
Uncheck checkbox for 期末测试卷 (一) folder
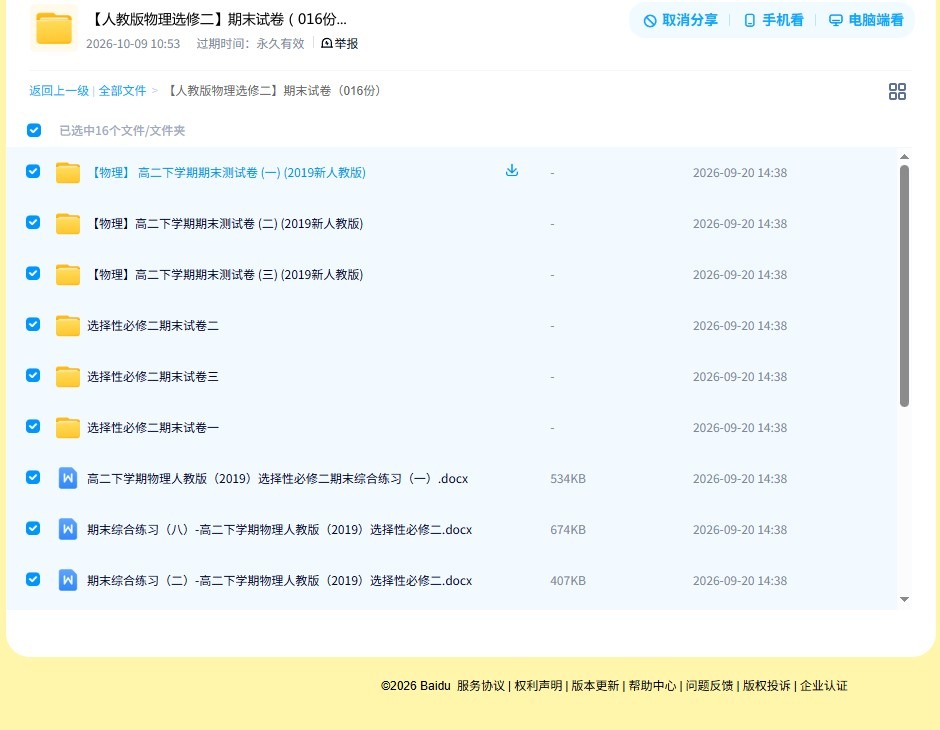(x=33, y=171)
